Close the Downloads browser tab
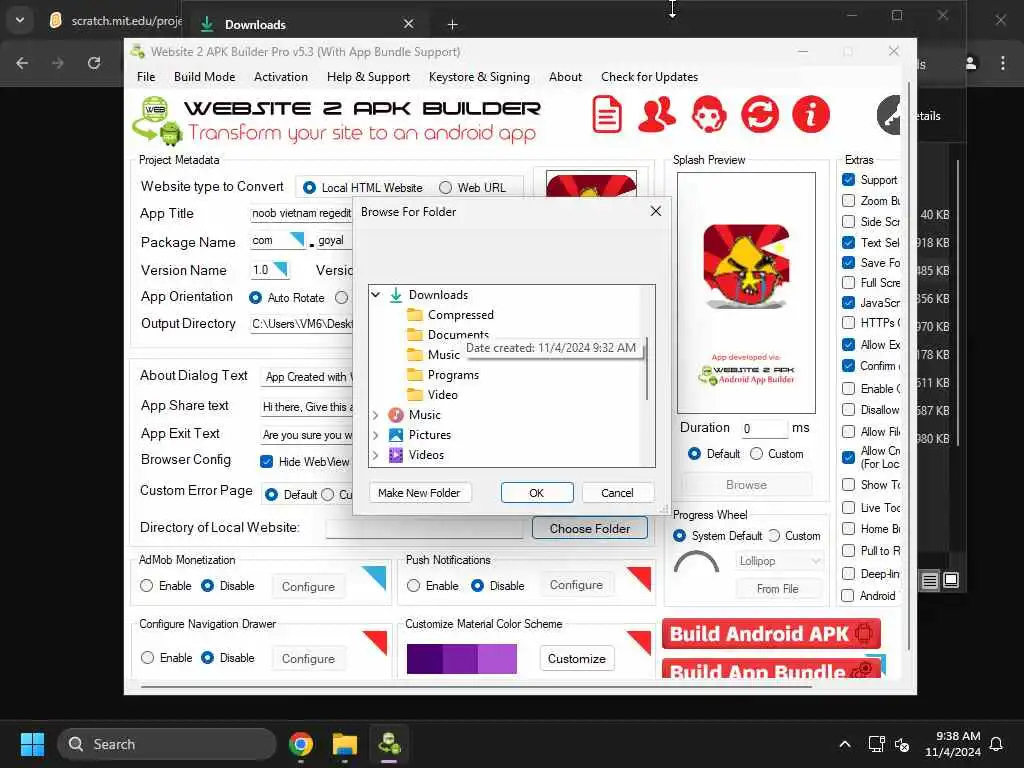Viewport: 1024px width, 768px height. [408, 24]
